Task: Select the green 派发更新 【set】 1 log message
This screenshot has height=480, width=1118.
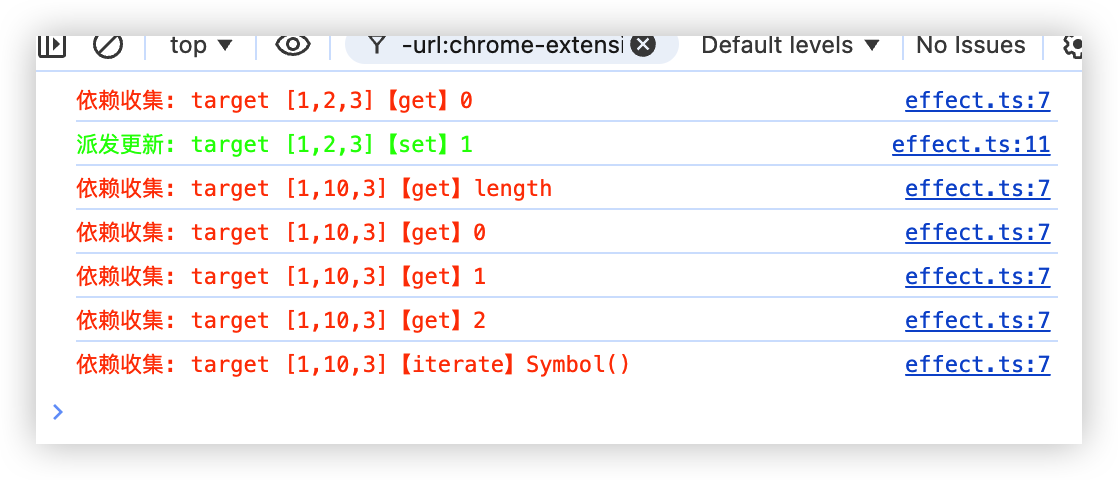Action: tap(274, 145)
